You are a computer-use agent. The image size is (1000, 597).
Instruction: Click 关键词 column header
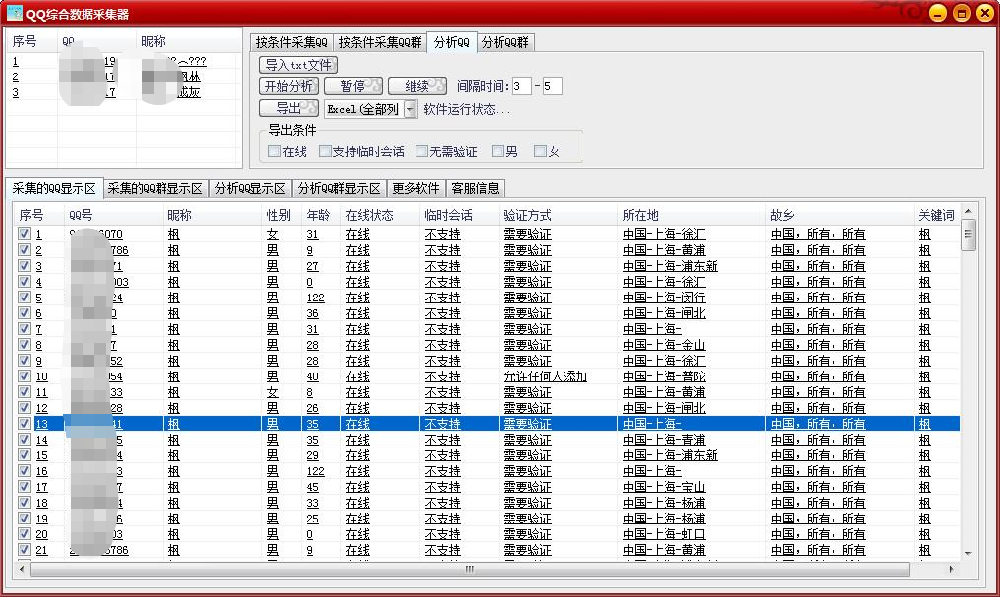coord(936,216)
